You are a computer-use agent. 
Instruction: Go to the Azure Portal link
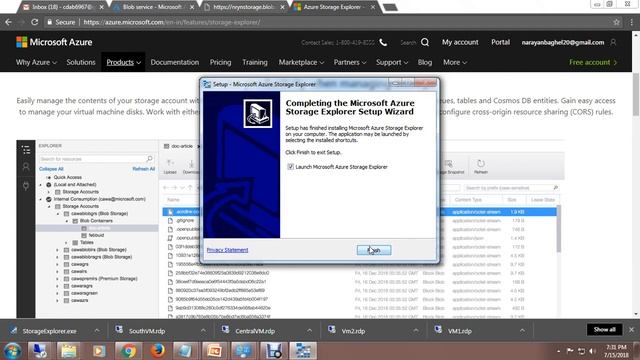coord(500,42)
